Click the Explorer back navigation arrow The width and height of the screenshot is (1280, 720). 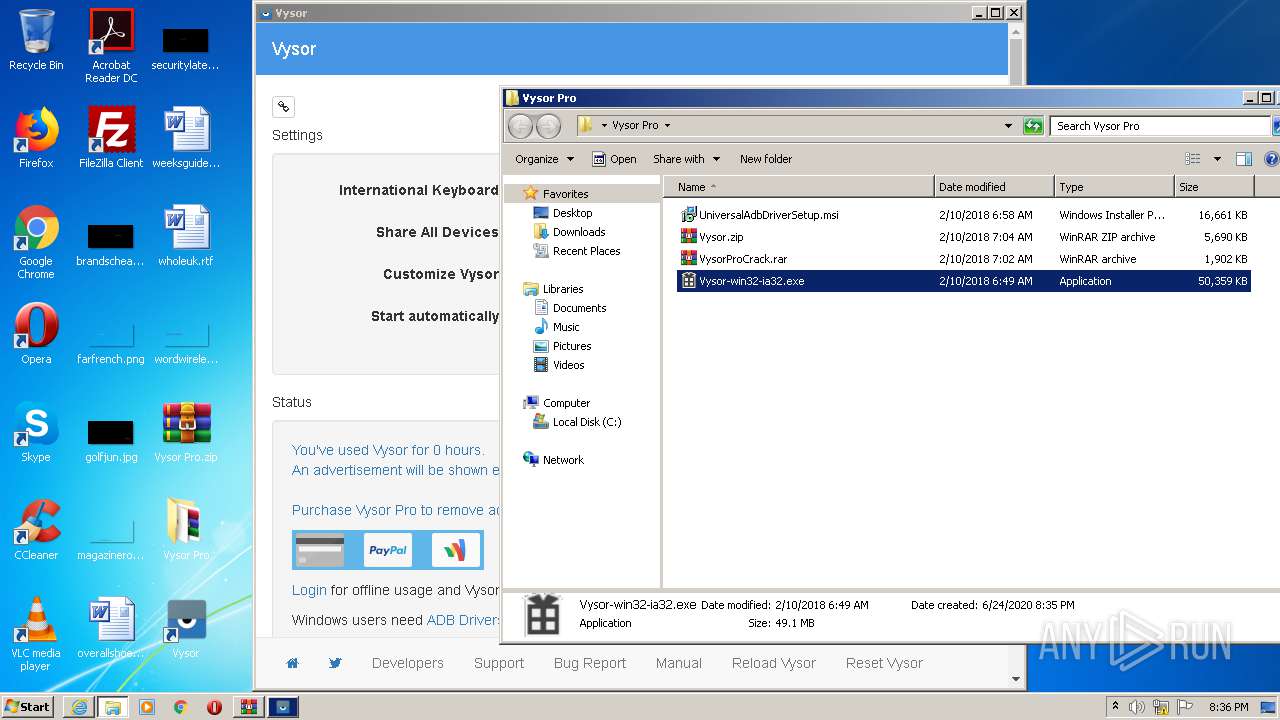[521, 126]
